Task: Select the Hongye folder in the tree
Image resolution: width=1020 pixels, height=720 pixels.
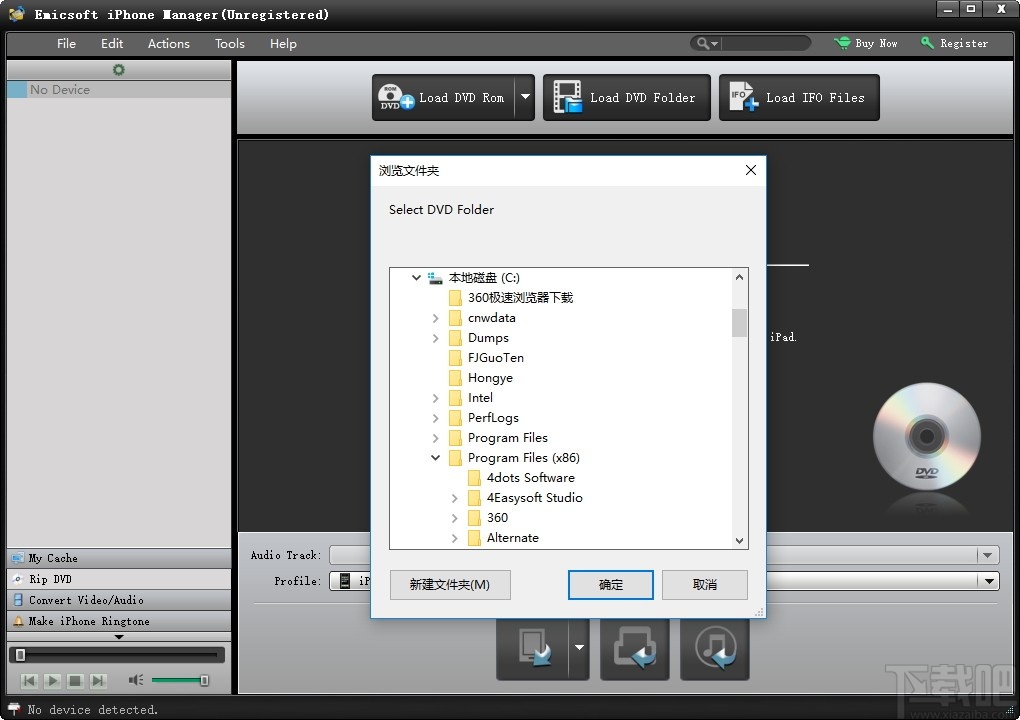Action: point(489,378)
